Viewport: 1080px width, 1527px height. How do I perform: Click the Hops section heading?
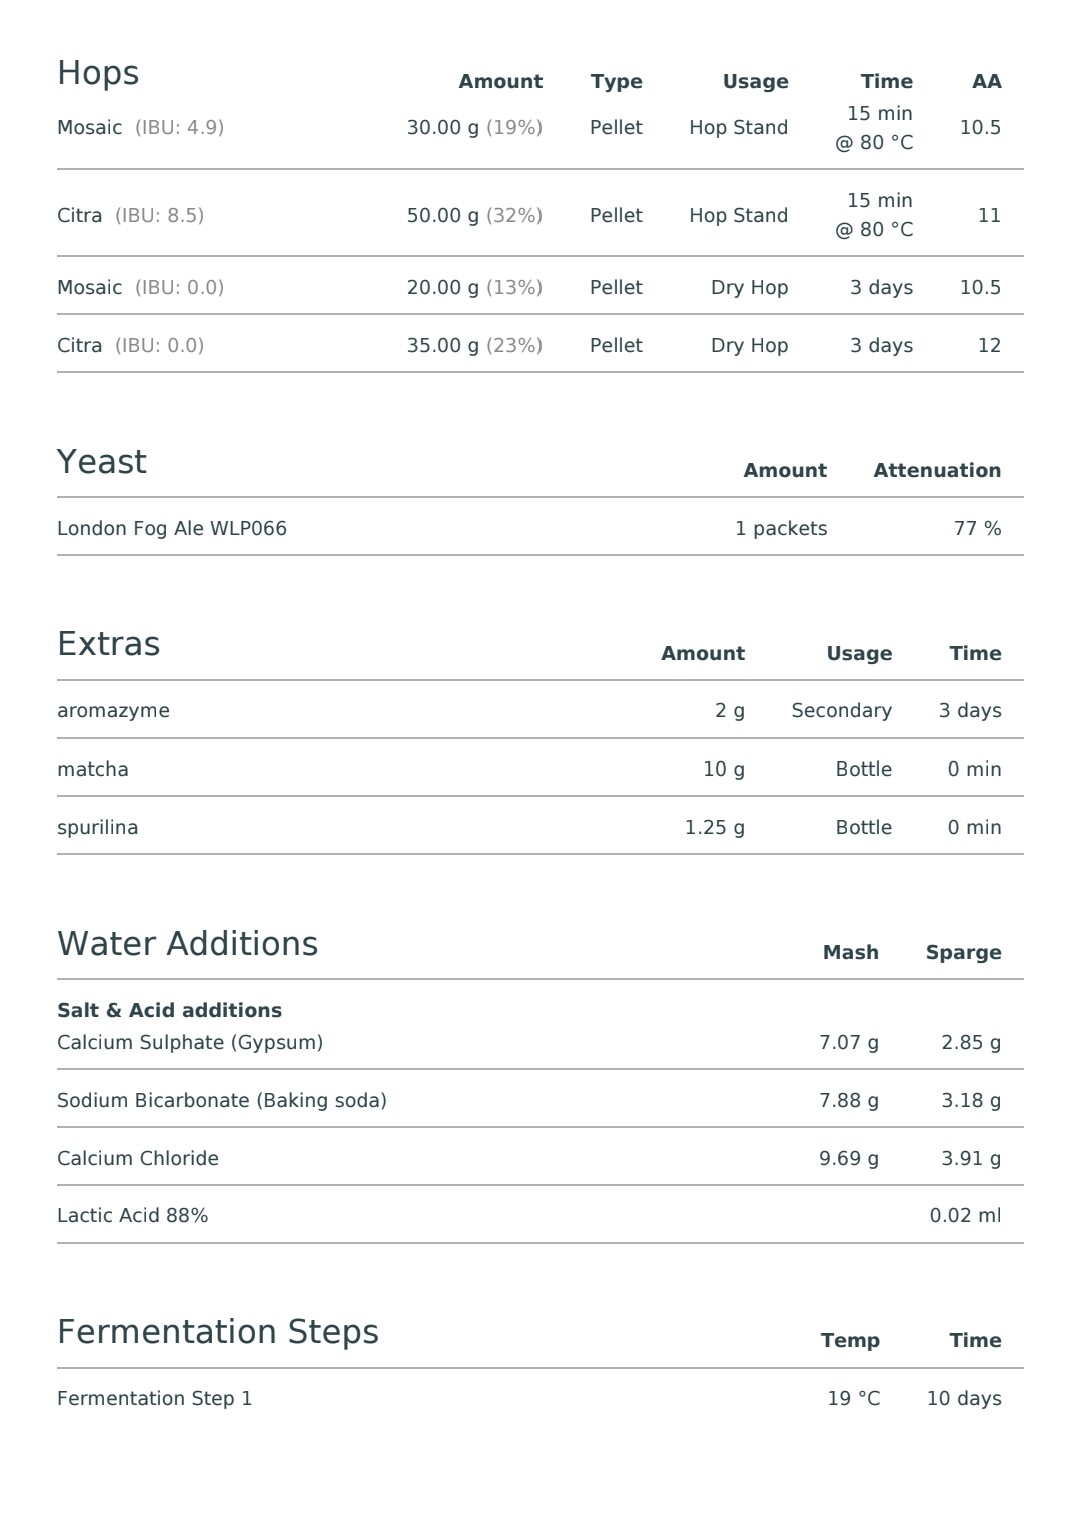pos(98,74)
